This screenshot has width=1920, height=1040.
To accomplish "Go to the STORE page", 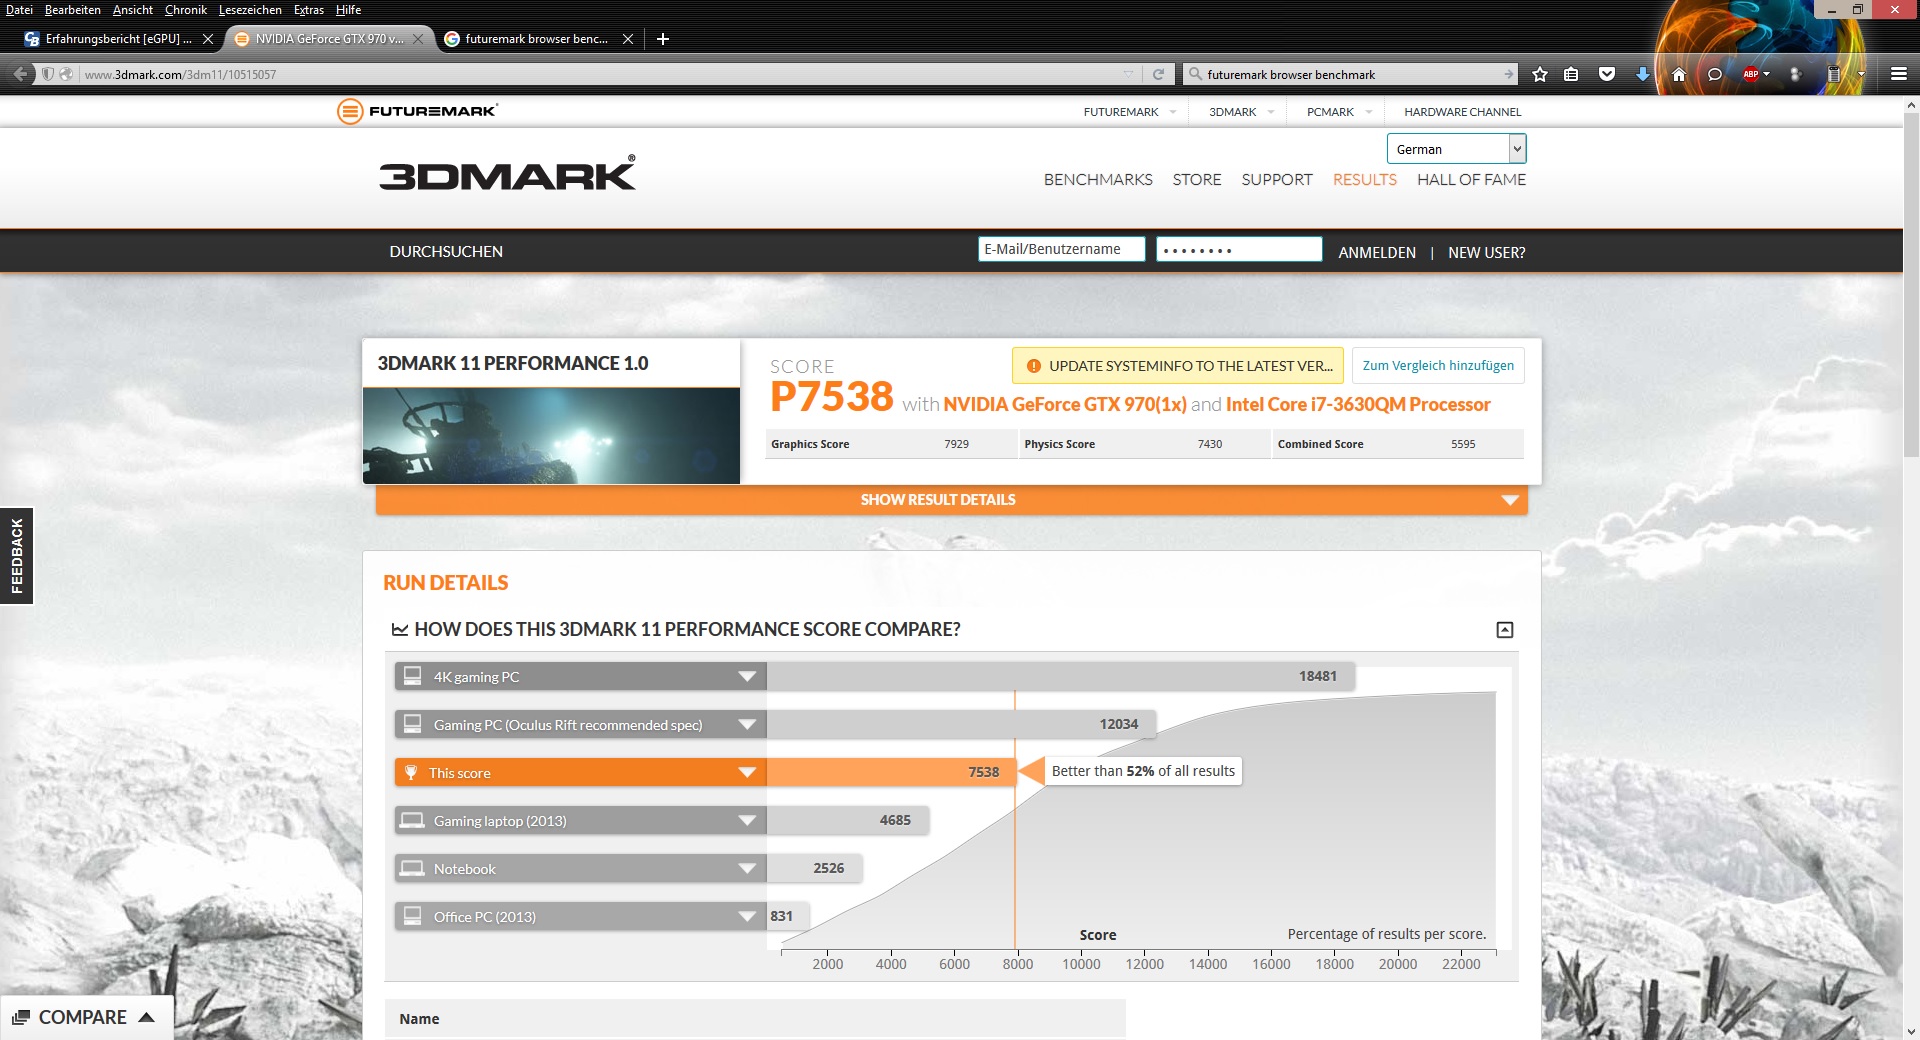I will [x=1197, y=180].
